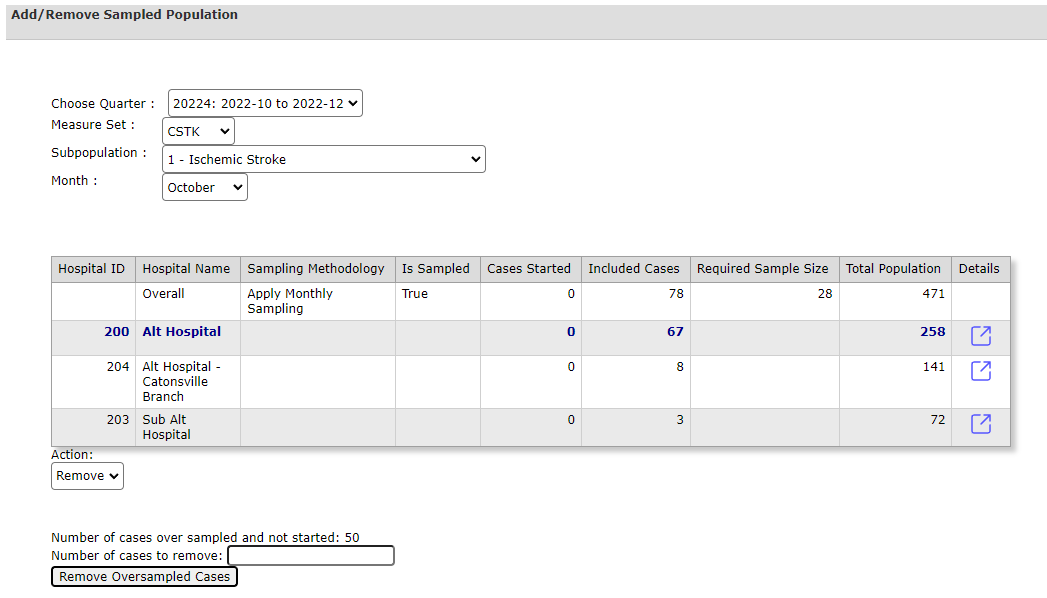Open details icon for Alt Hospital row
The width and height of the screenshot is (1047, 598).
(x=980, y=336)
